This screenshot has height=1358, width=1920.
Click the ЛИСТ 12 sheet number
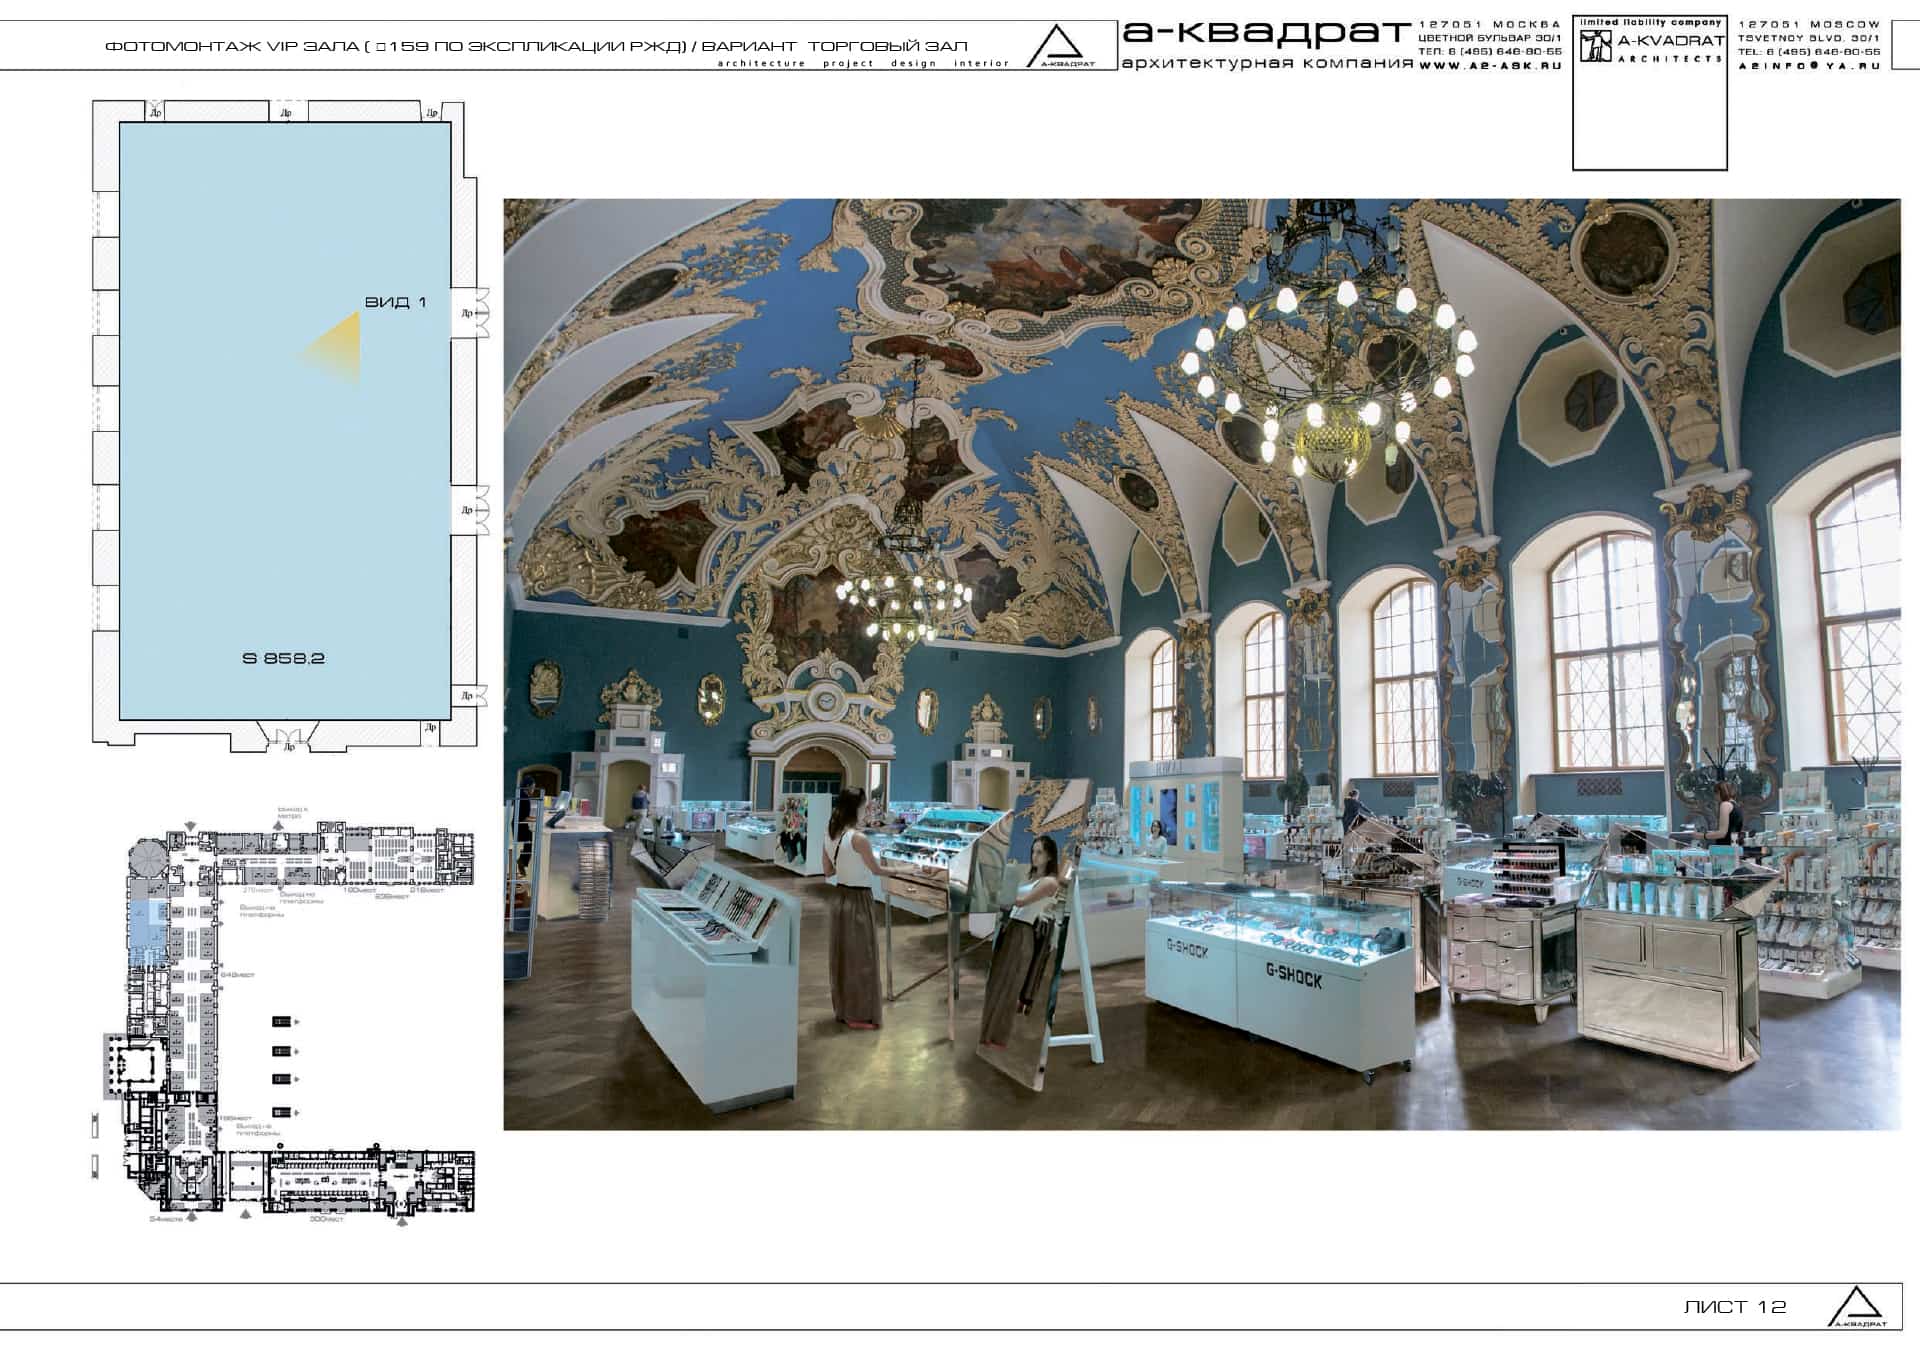click(x=1735, y=1307)
